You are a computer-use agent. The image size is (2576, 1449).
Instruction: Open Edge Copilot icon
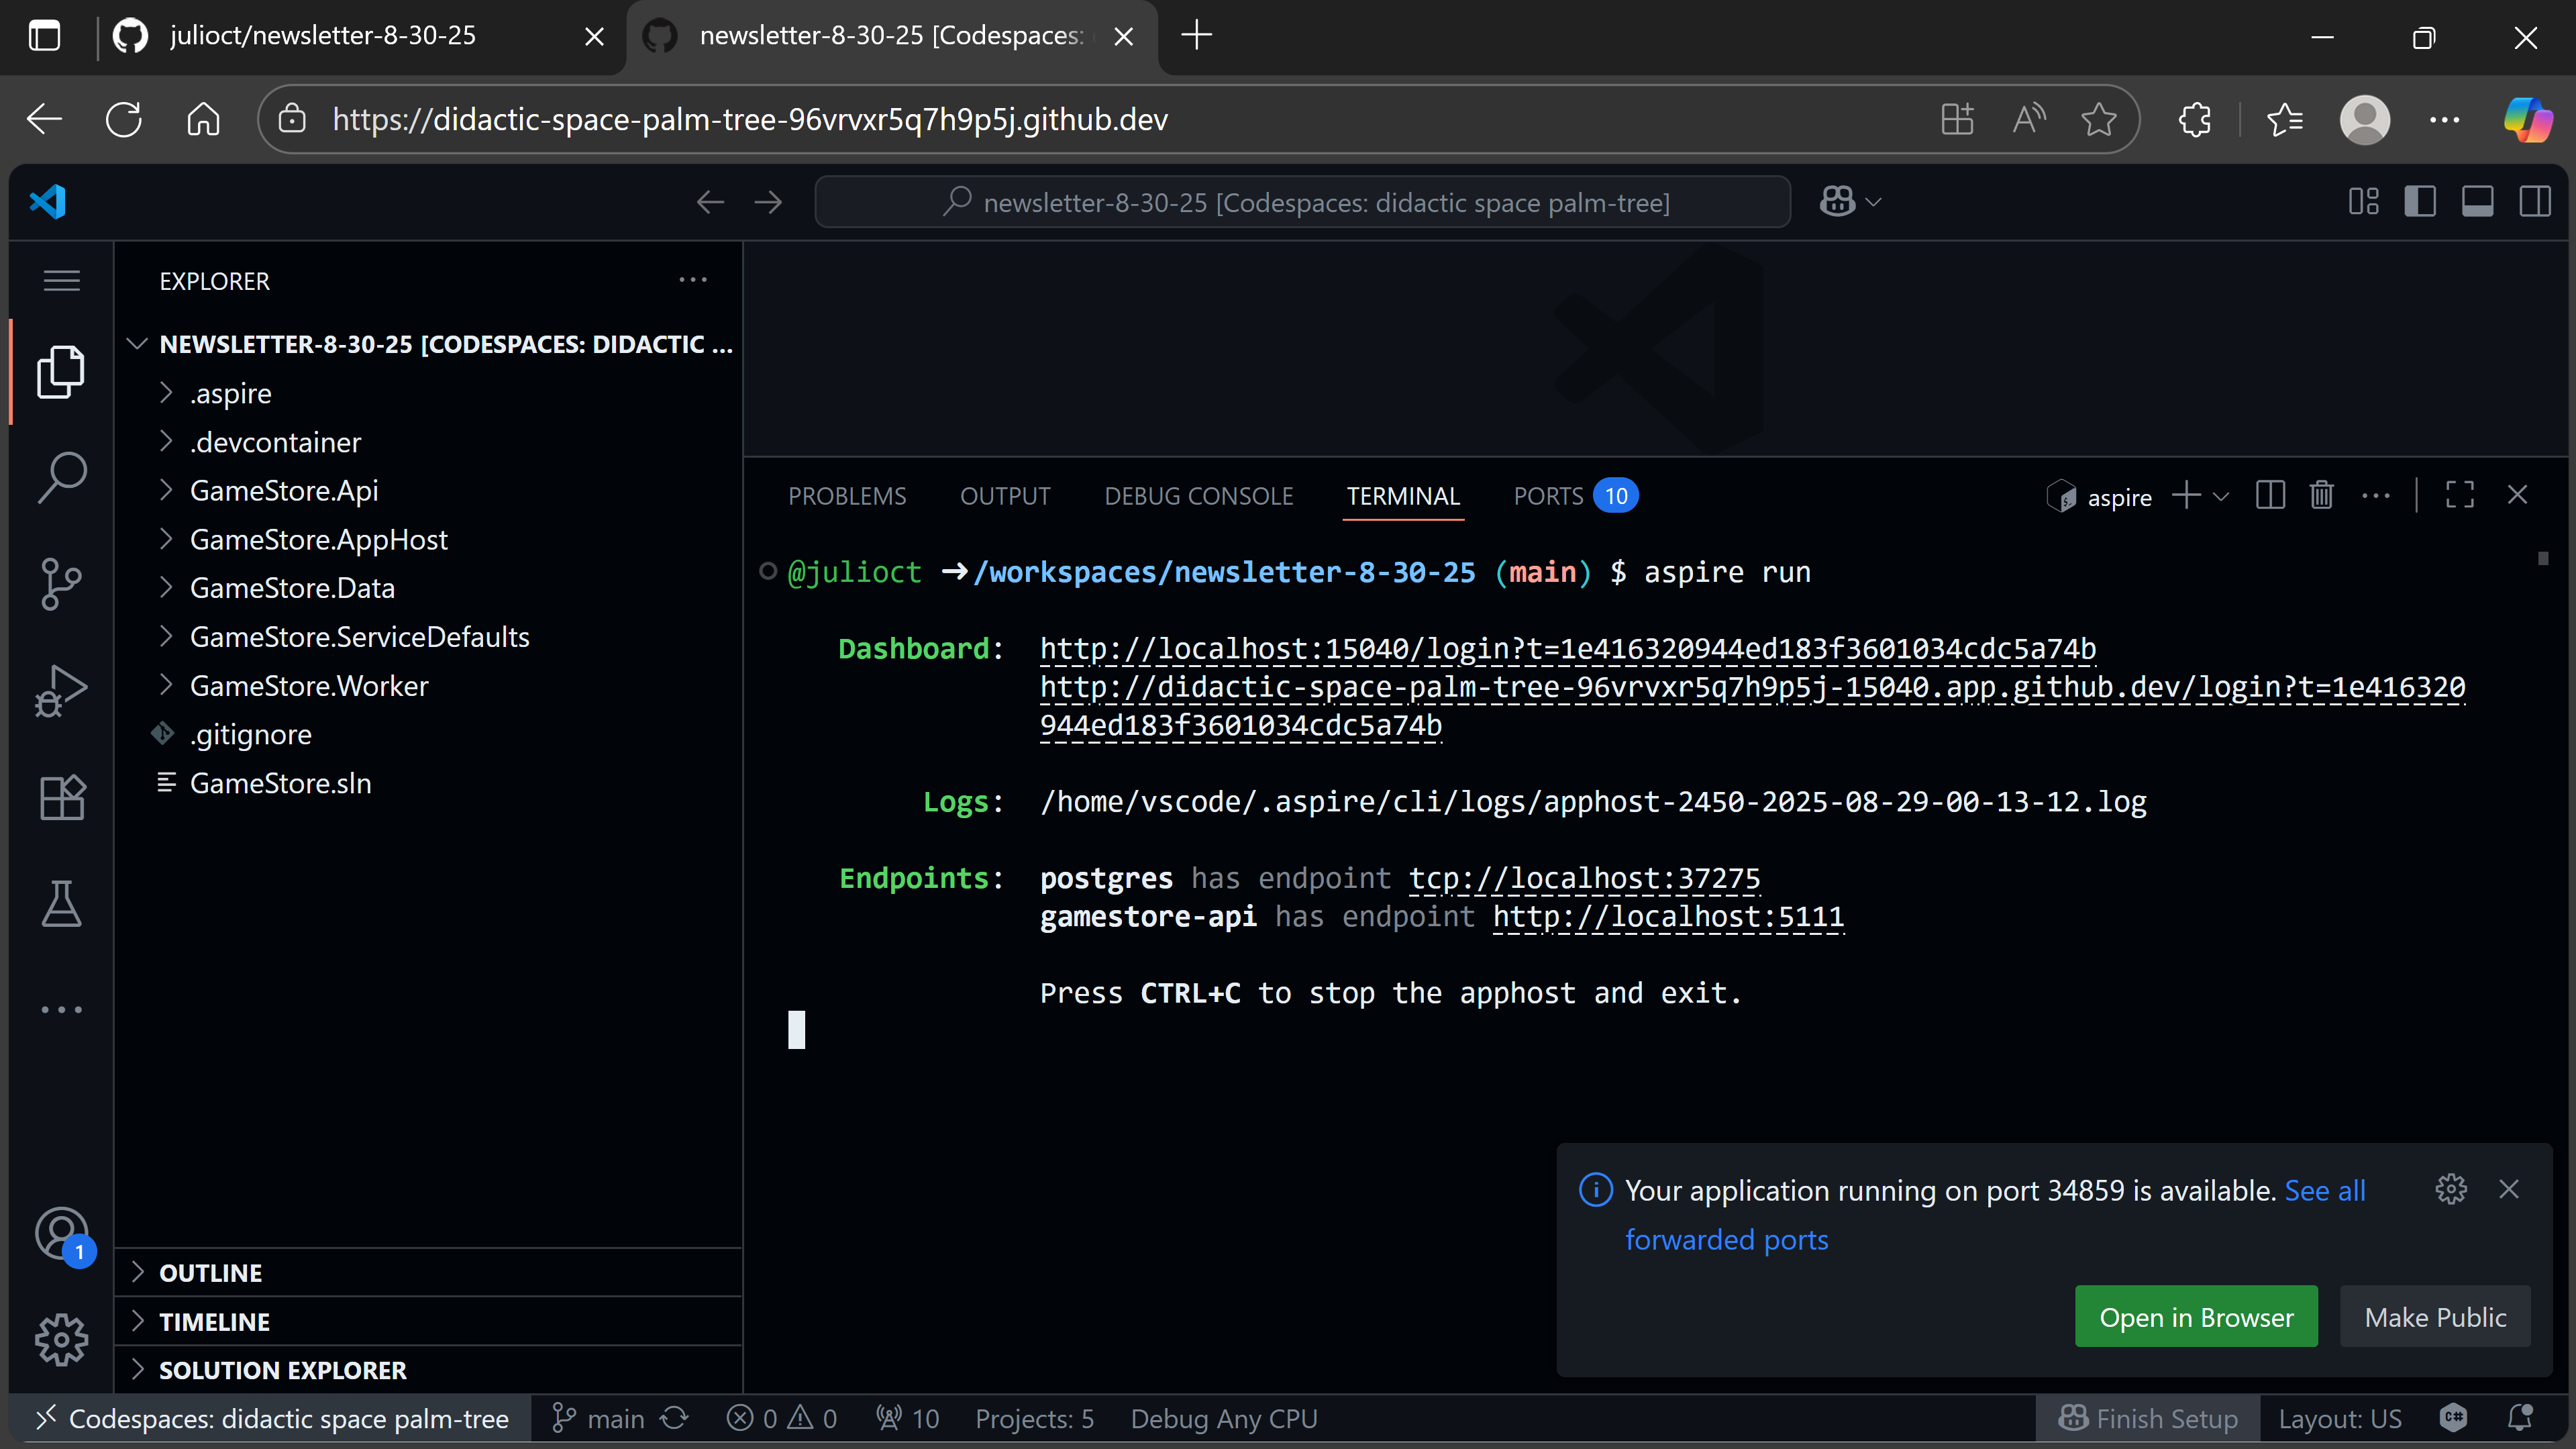[x=2528, y=119]
